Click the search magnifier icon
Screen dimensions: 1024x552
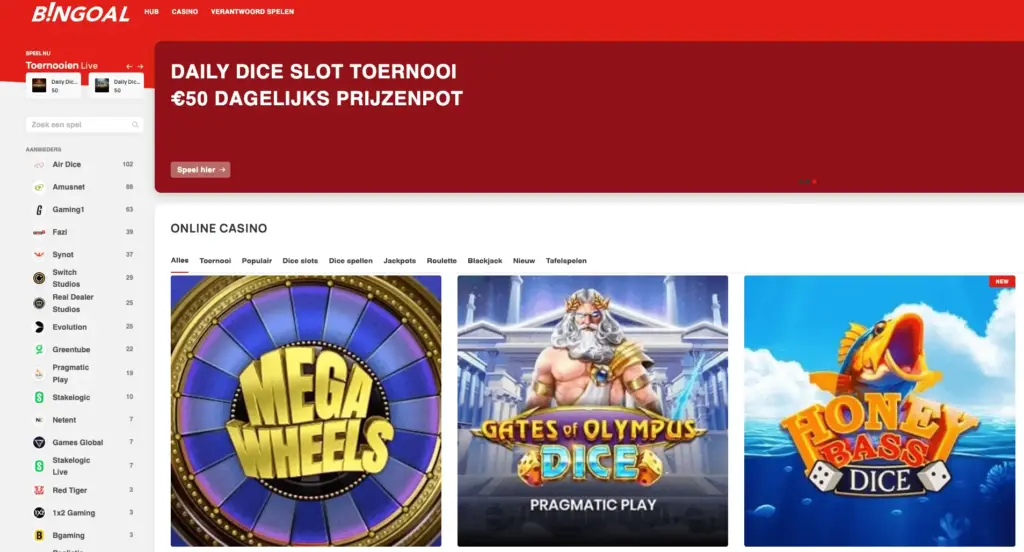[x=135, y=125]
